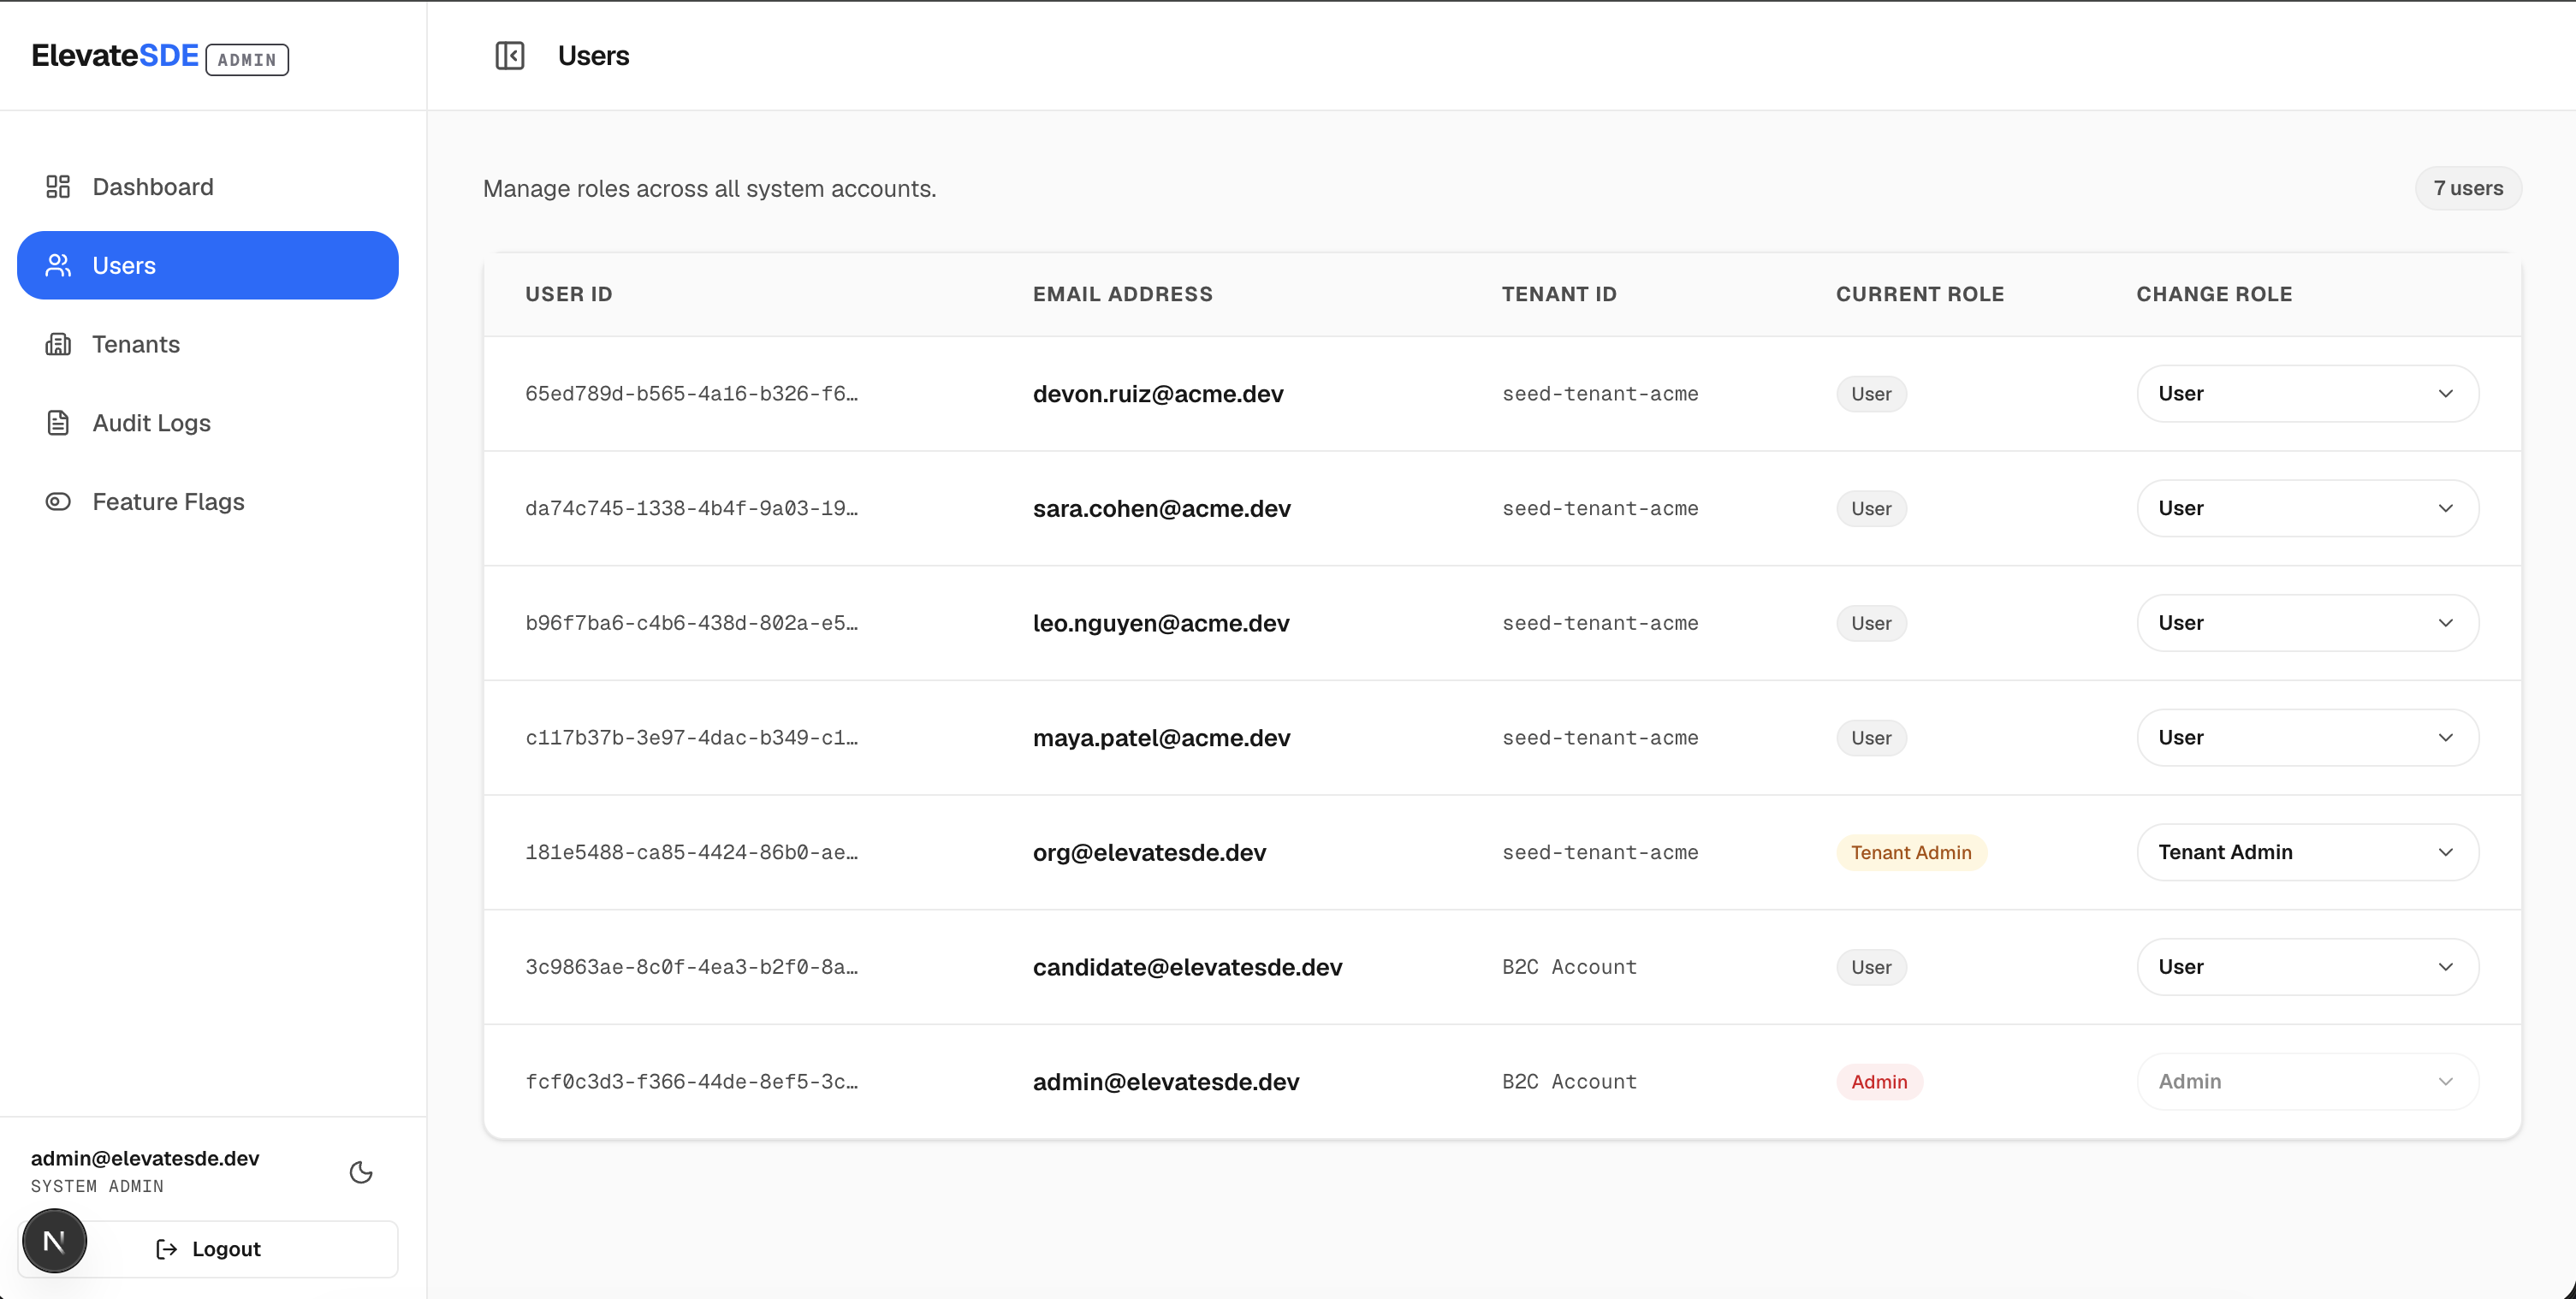Click email leo.nguyen@acme.dev
The width and height of the screenshot is (2576, 1299).
tap(1160, 623)
